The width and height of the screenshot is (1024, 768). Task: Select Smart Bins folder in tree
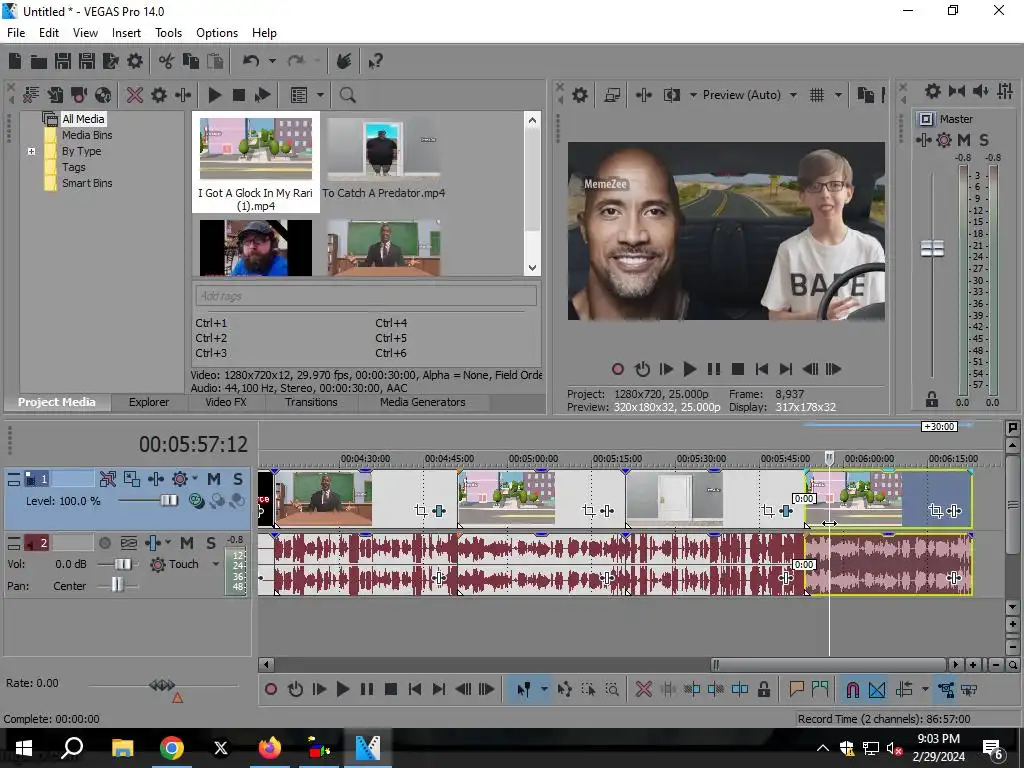[x=87, y=183]
